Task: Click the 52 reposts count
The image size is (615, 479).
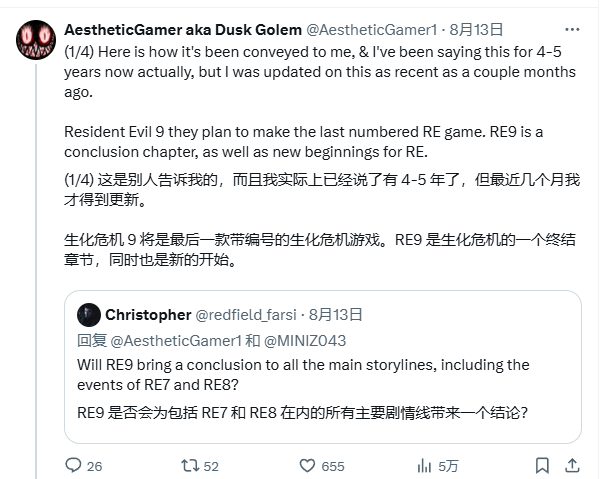Action: point(211,465)
